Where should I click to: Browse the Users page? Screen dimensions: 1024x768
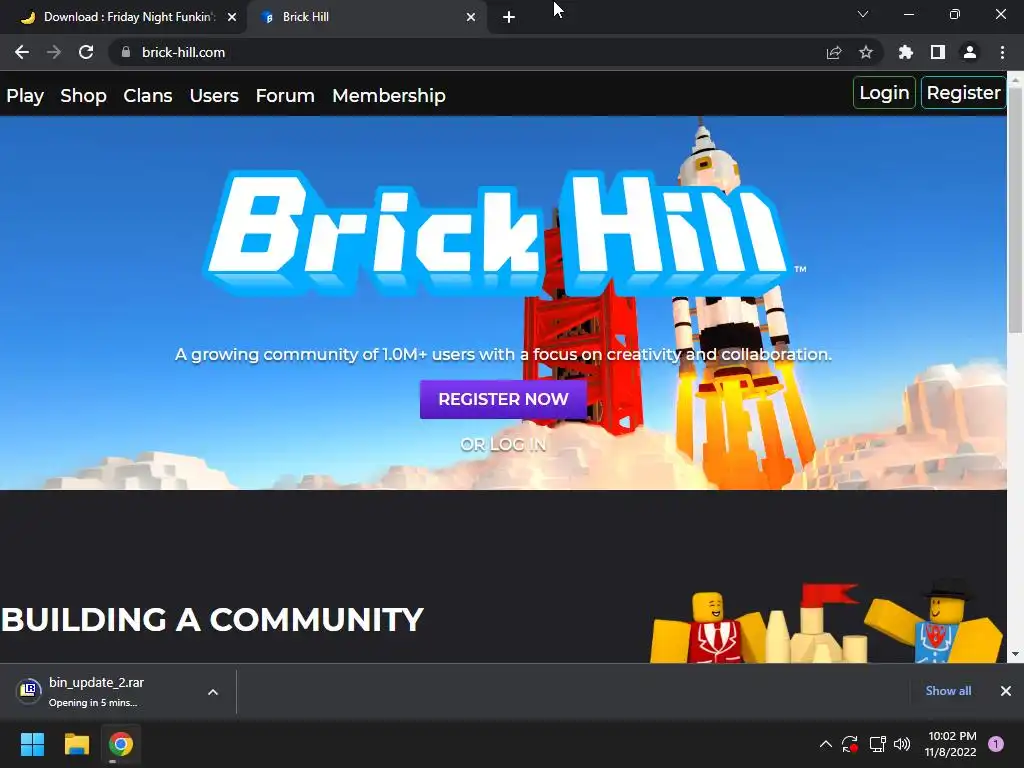(x=214, y=95)
